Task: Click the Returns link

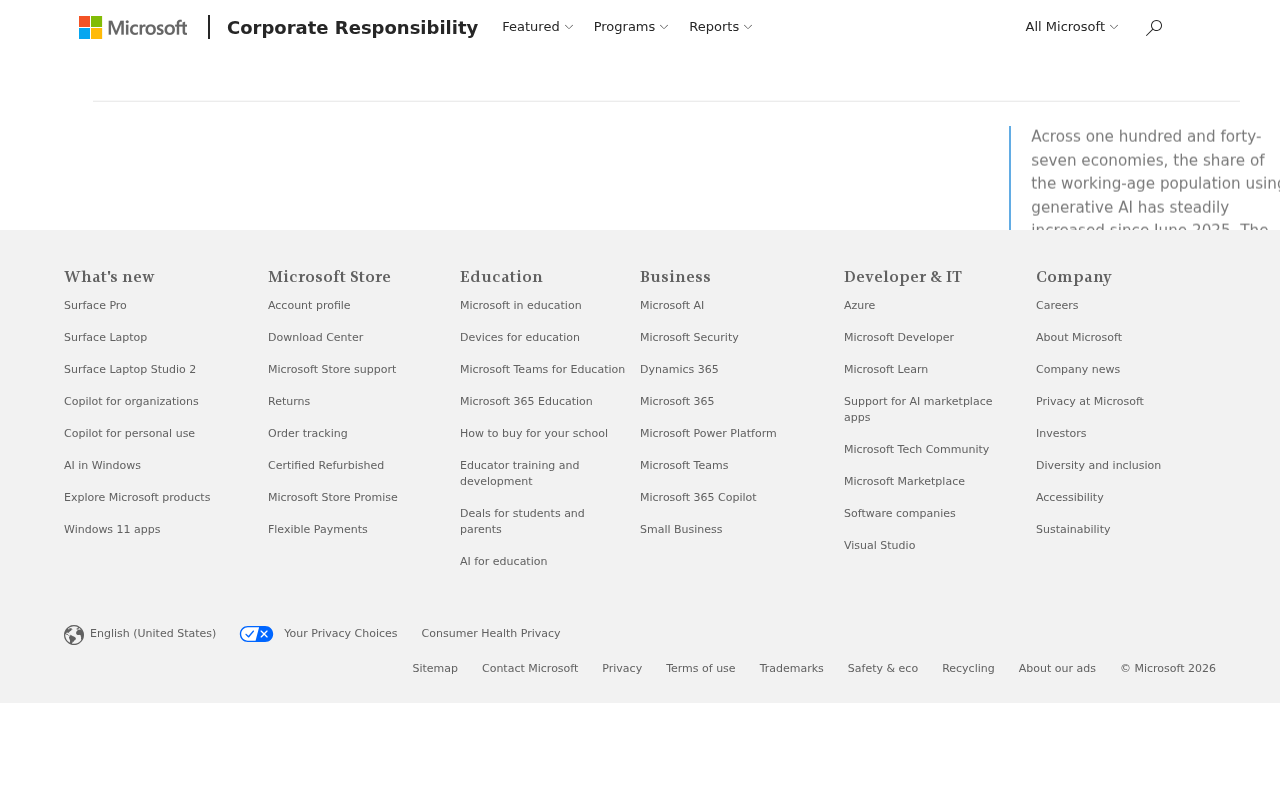Action: click(x=289, y=402)
